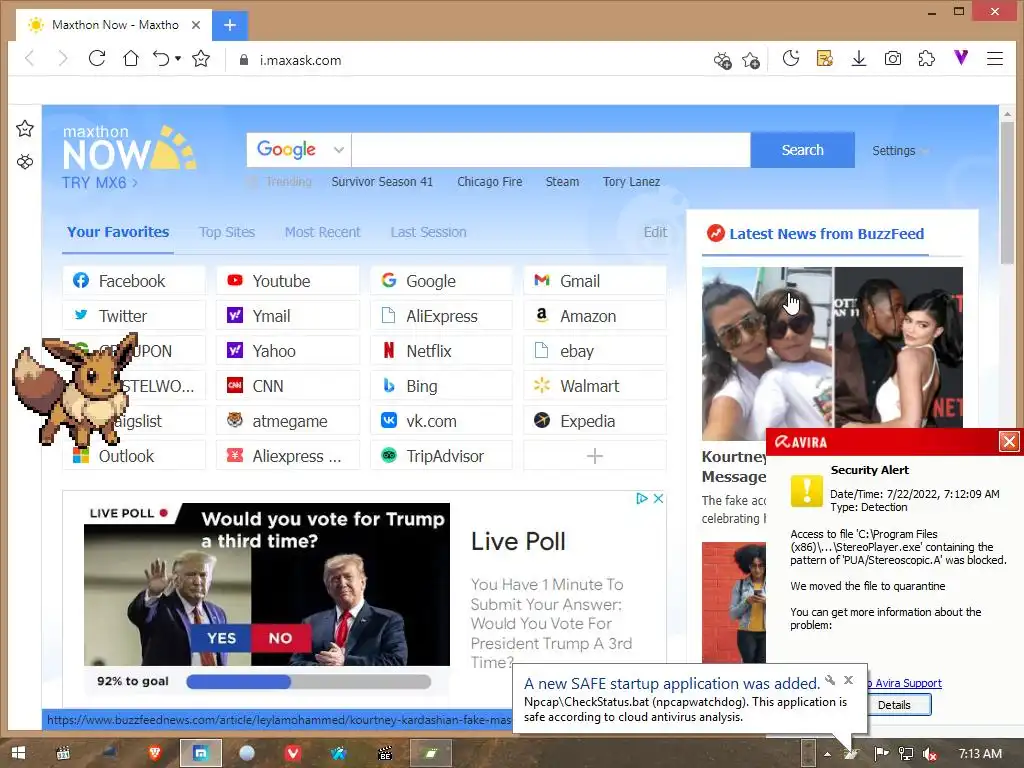Add a new favorite with plus tile
Image resolution: width=1024 pixels, height=768 pixels.
595,456
